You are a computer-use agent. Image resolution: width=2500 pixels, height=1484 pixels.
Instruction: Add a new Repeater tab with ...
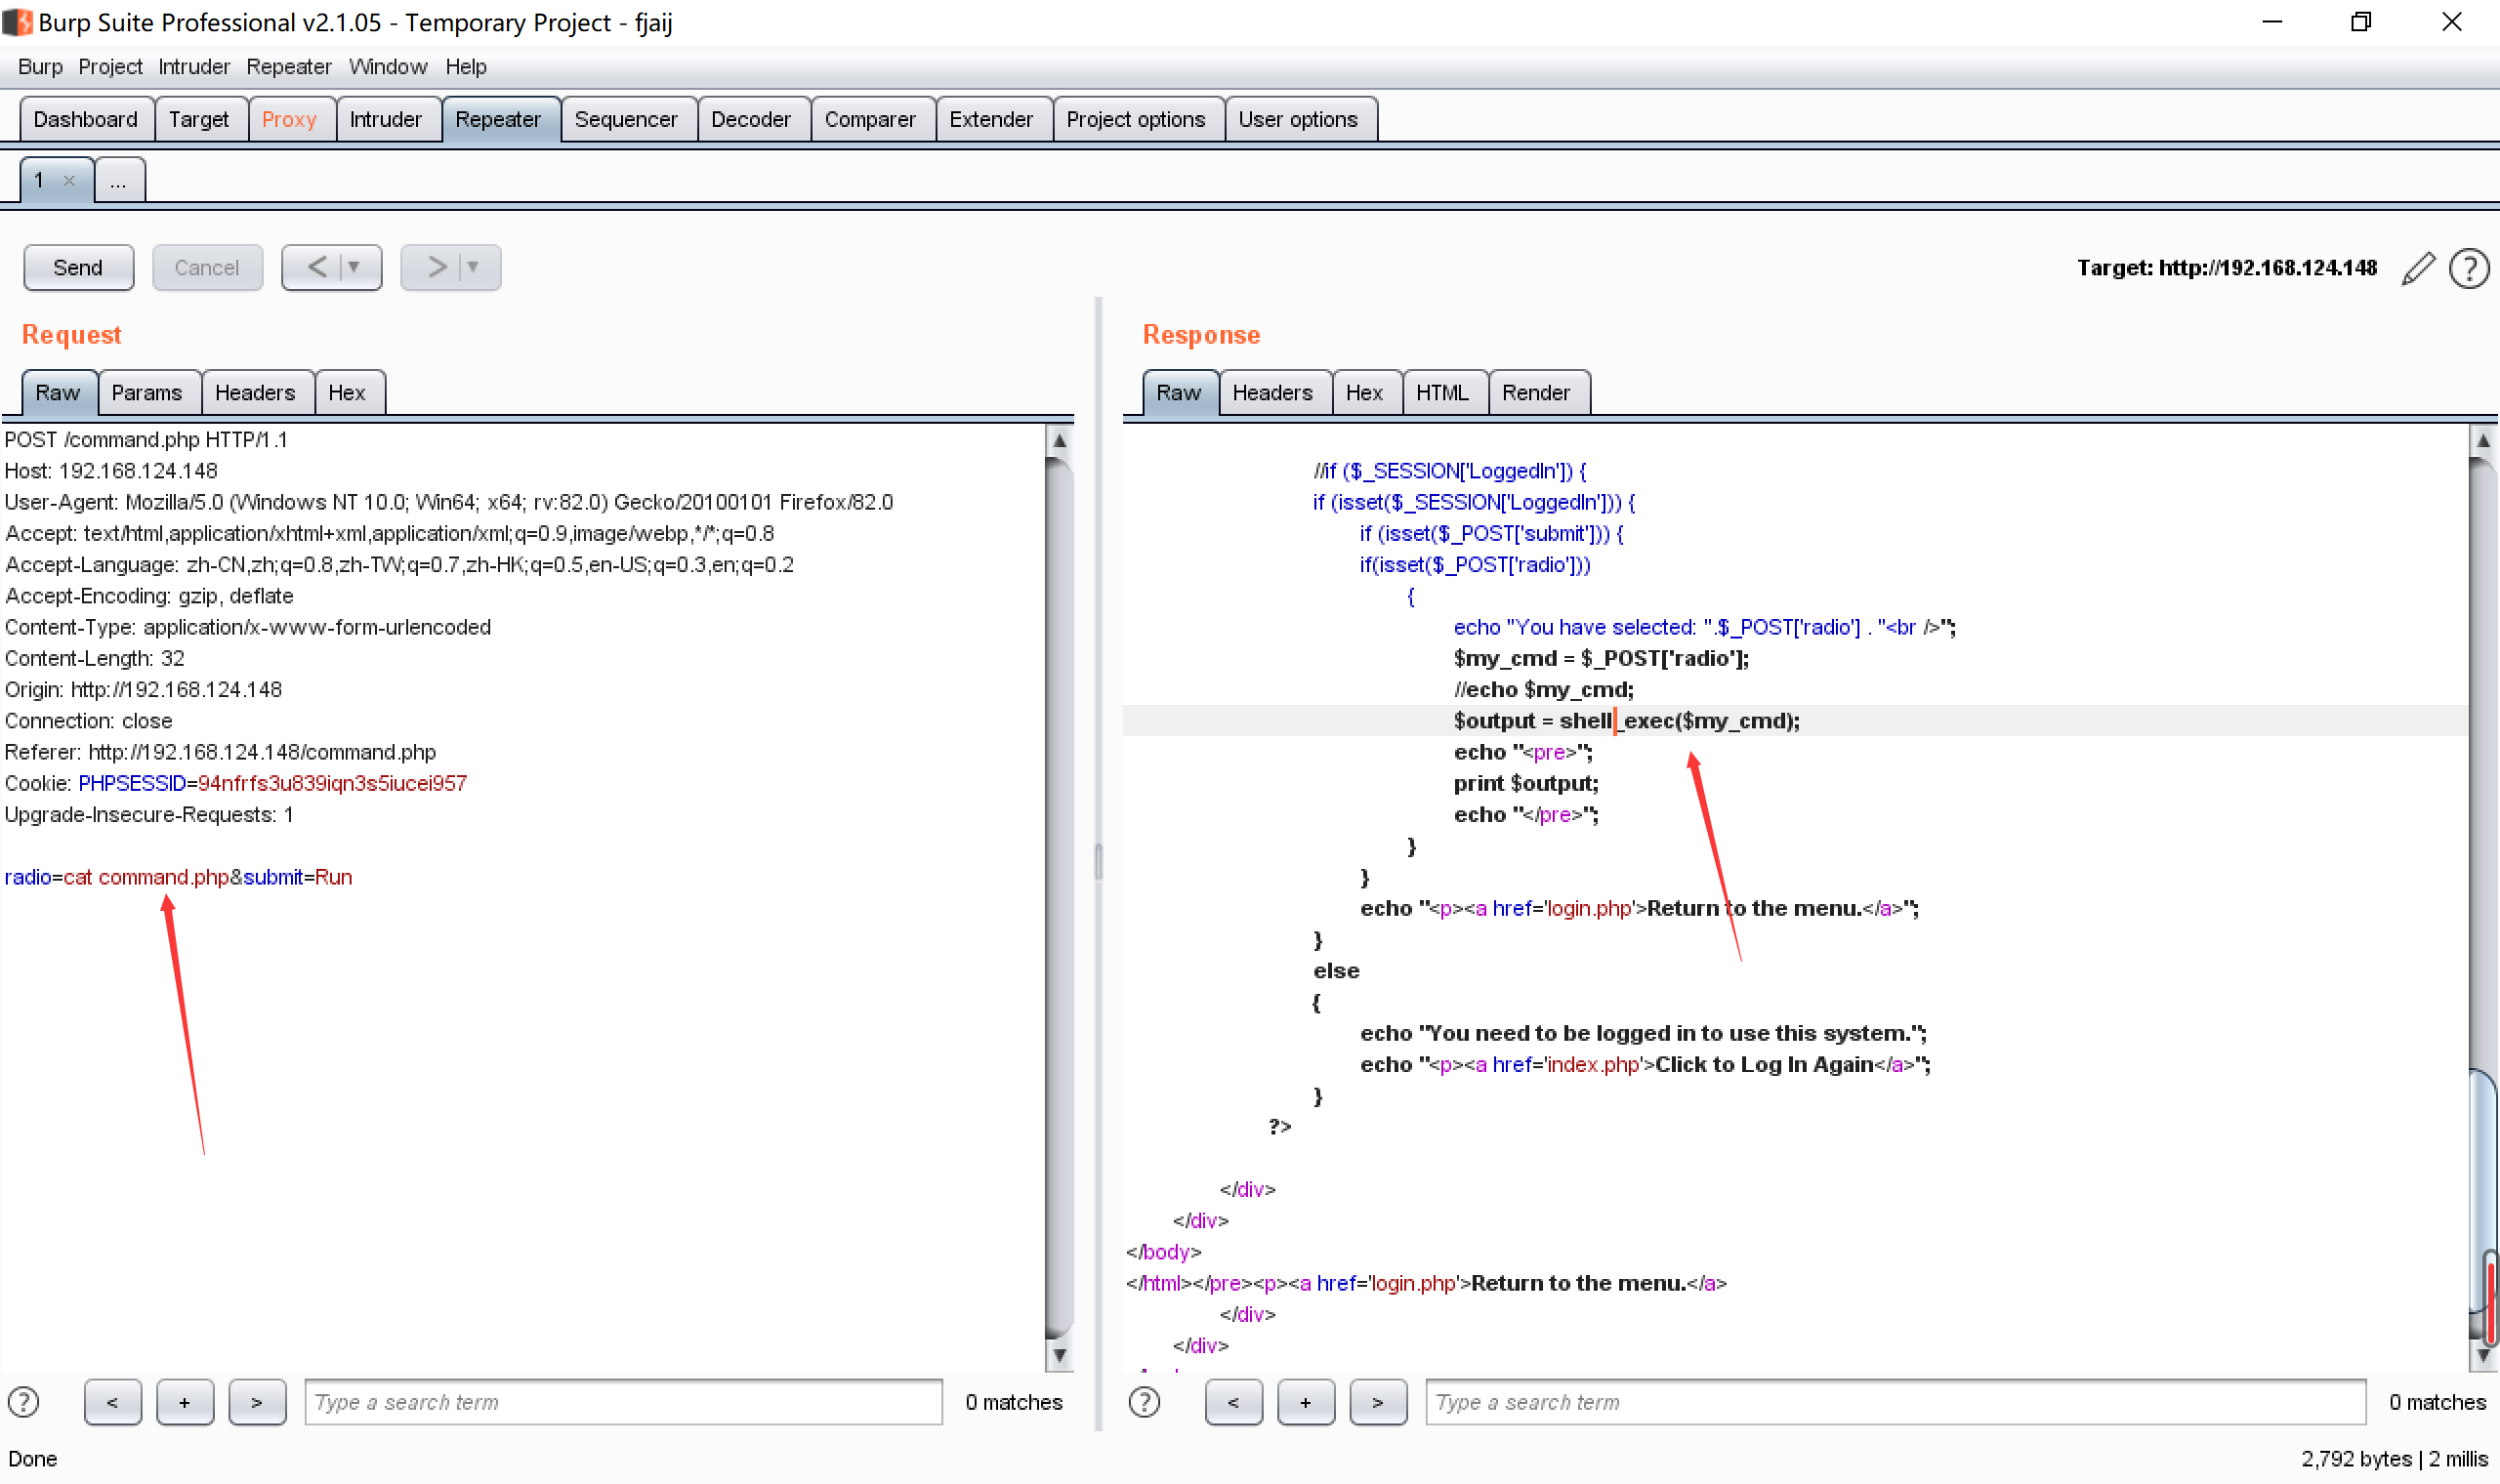pos(119,181)
